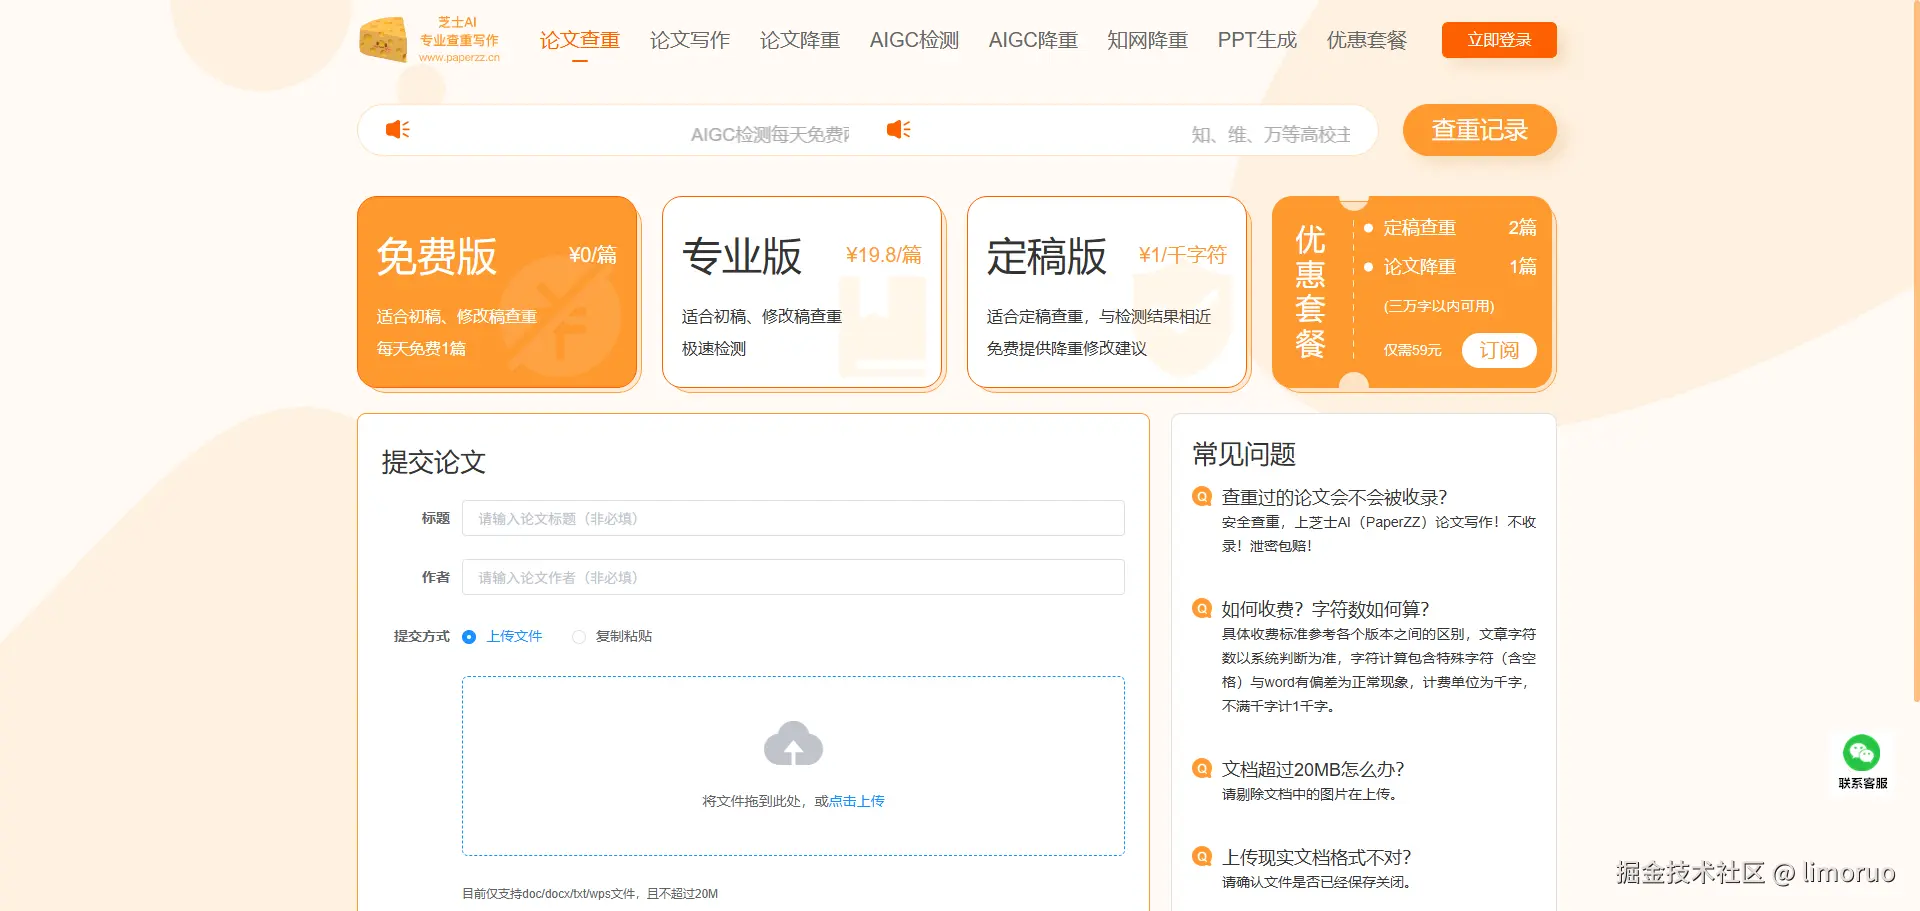1920x911 pixels.
Task: Click the Q icon beside 查重过的论文会不会被收录
Action: [1202, 497]
